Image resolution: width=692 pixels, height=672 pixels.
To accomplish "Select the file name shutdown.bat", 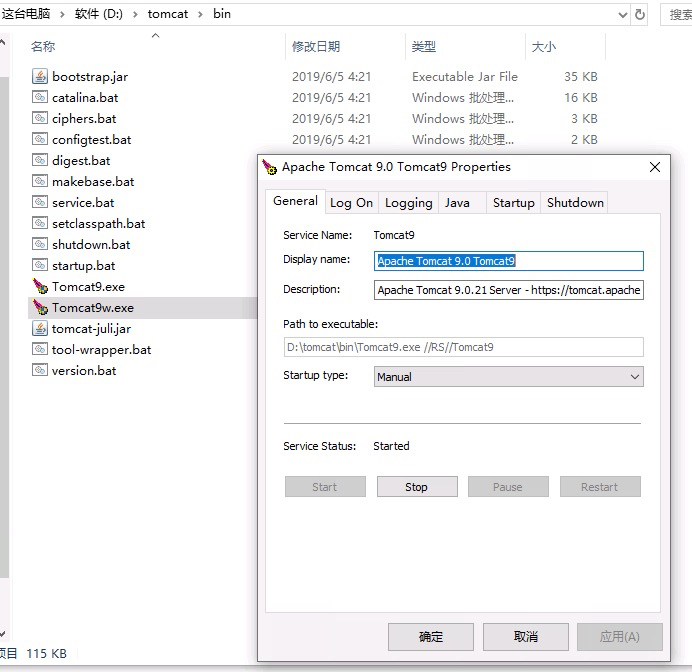I will (91, 244).
